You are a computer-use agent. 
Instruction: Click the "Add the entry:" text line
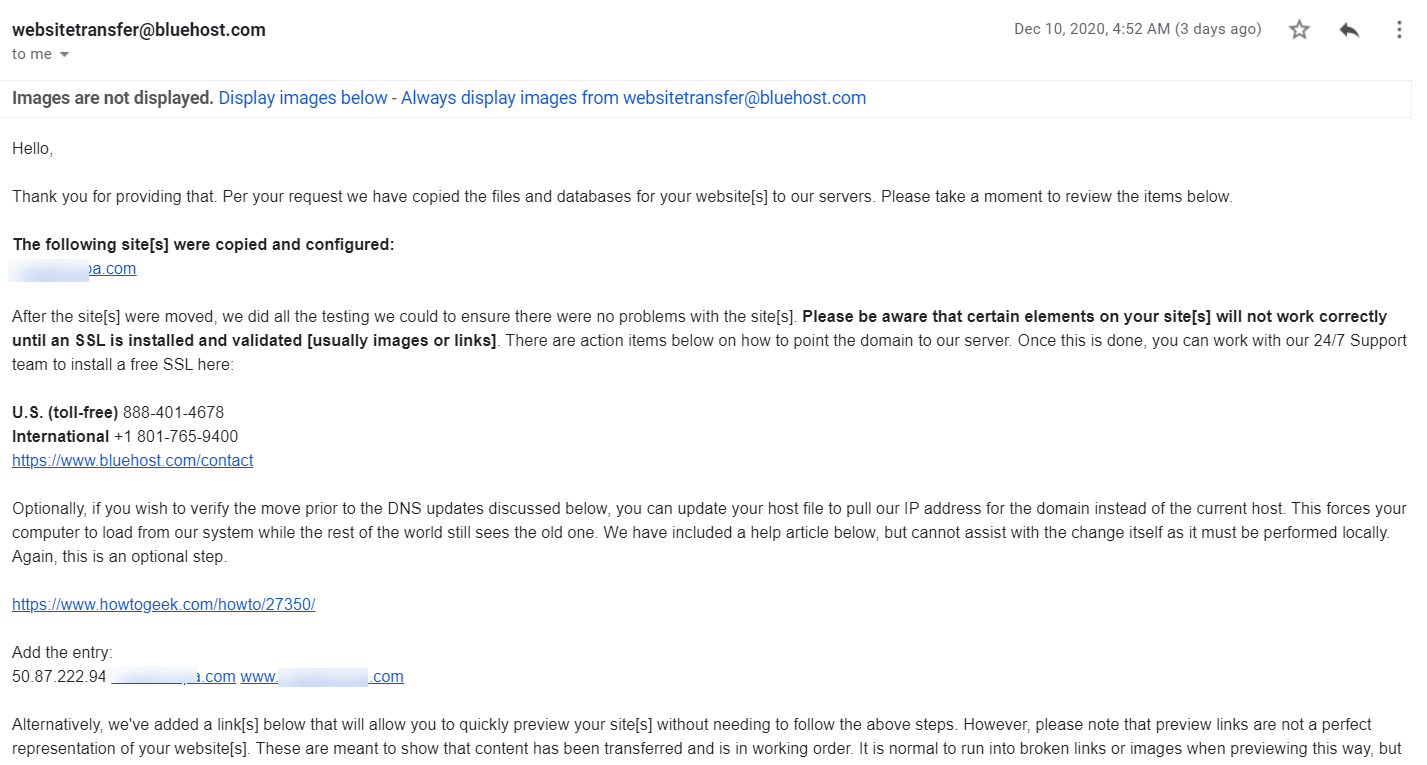pos(62,653)
